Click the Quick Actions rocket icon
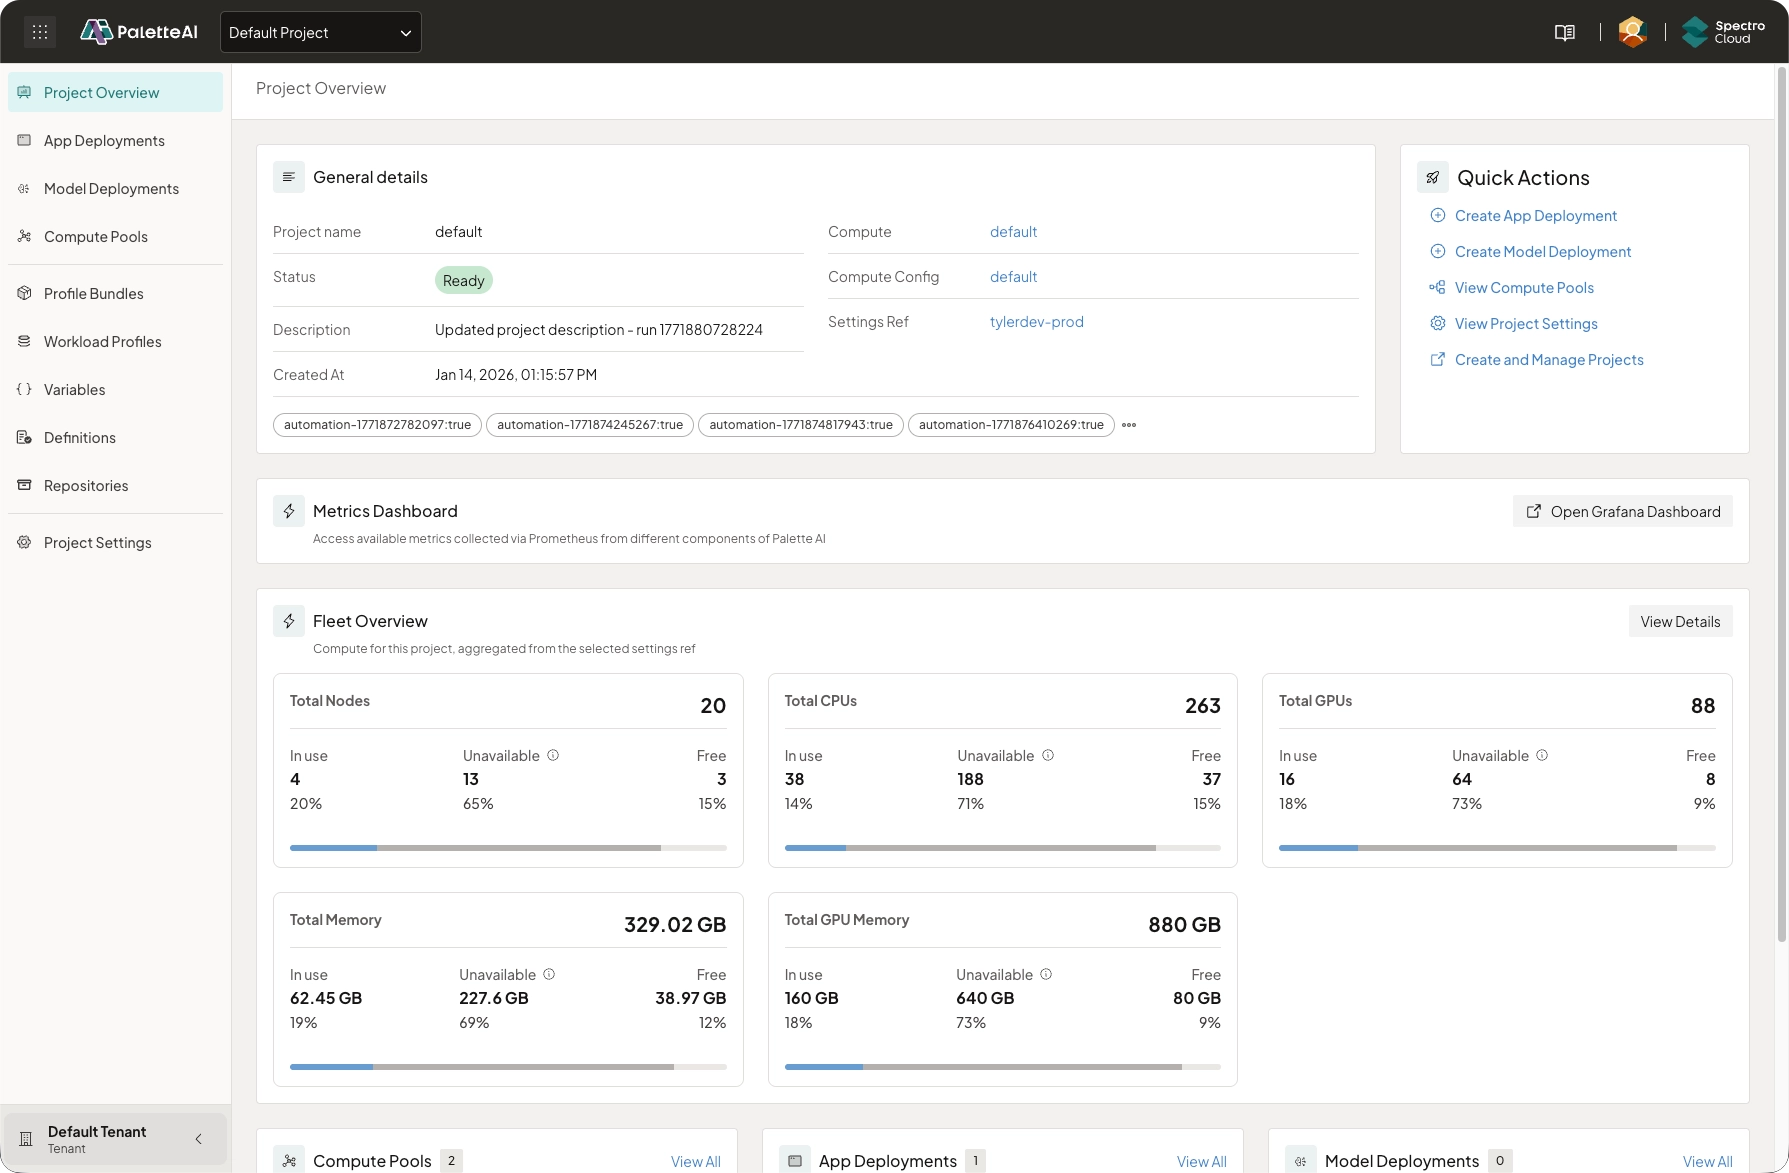The image size is (1789, 1173). point(1433,177)
